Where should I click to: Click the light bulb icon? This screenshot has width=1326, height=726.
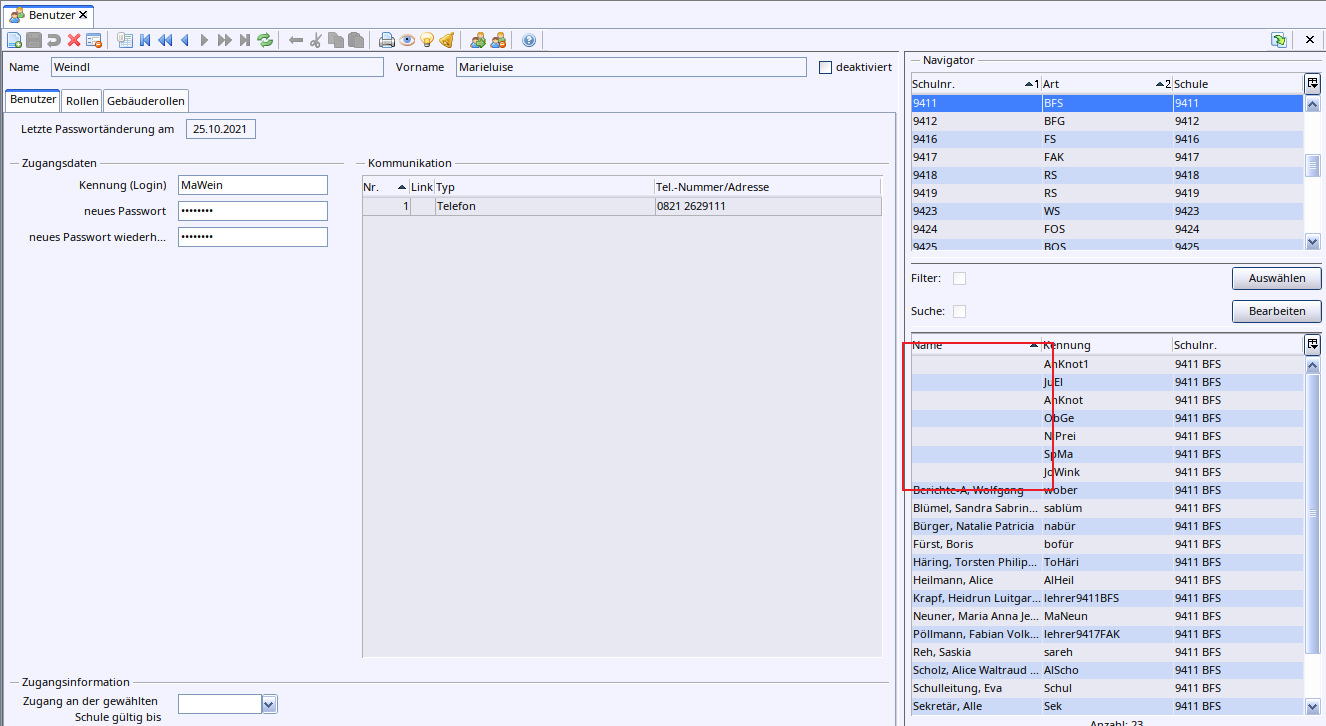[427, 40]
